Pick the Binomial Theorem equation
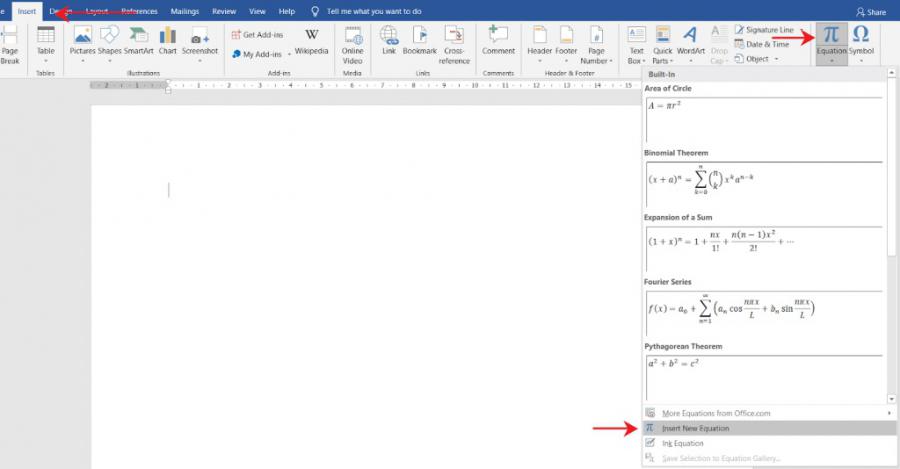This screenshot has width=900, height=469. [x=764, y=184]
